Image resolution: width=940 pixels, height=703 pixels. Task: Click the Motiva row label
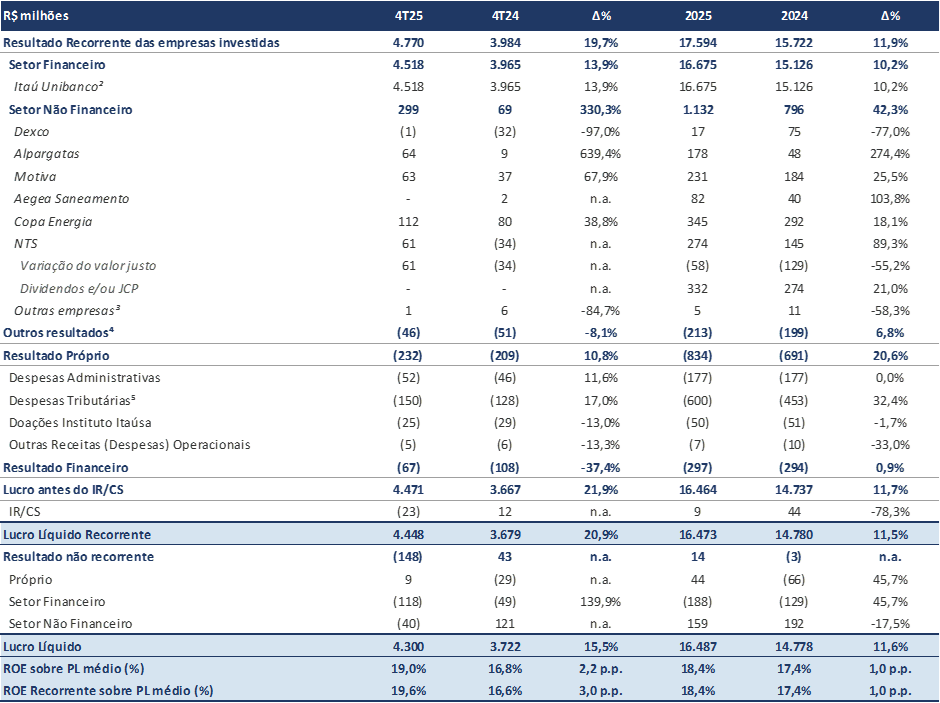pyautogui.click(x=35, y=177)
